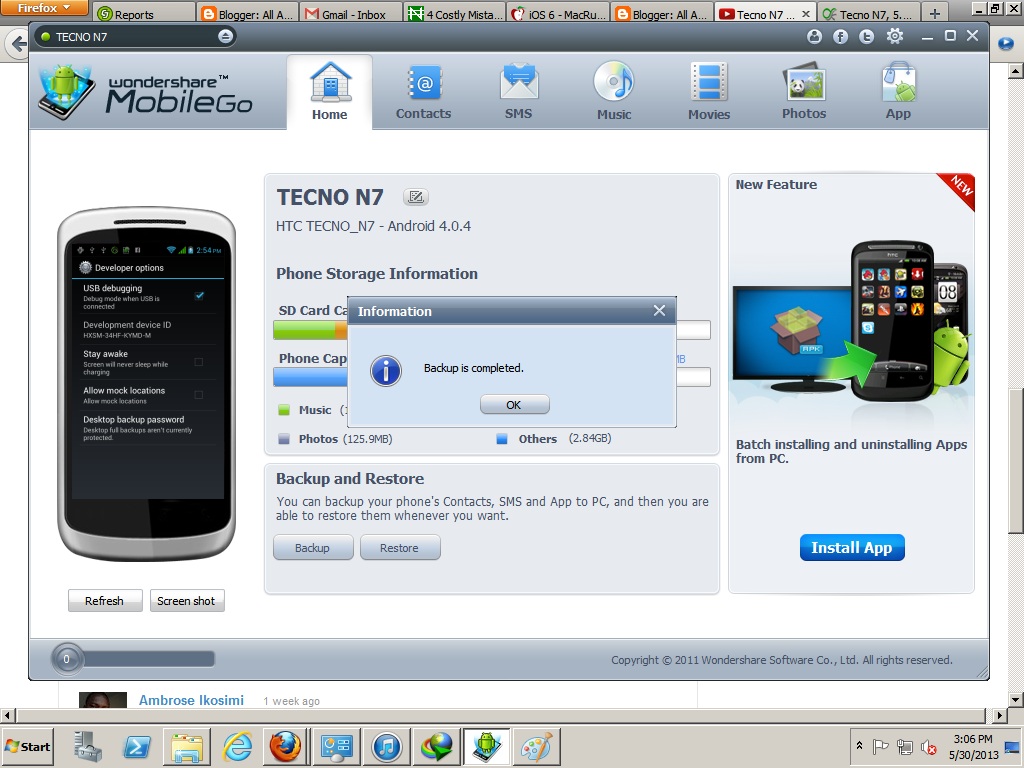Click the Facebook share icon in title bar
Screen dimensions: 1024x768
pyautogui.click(x=840, y=37)
